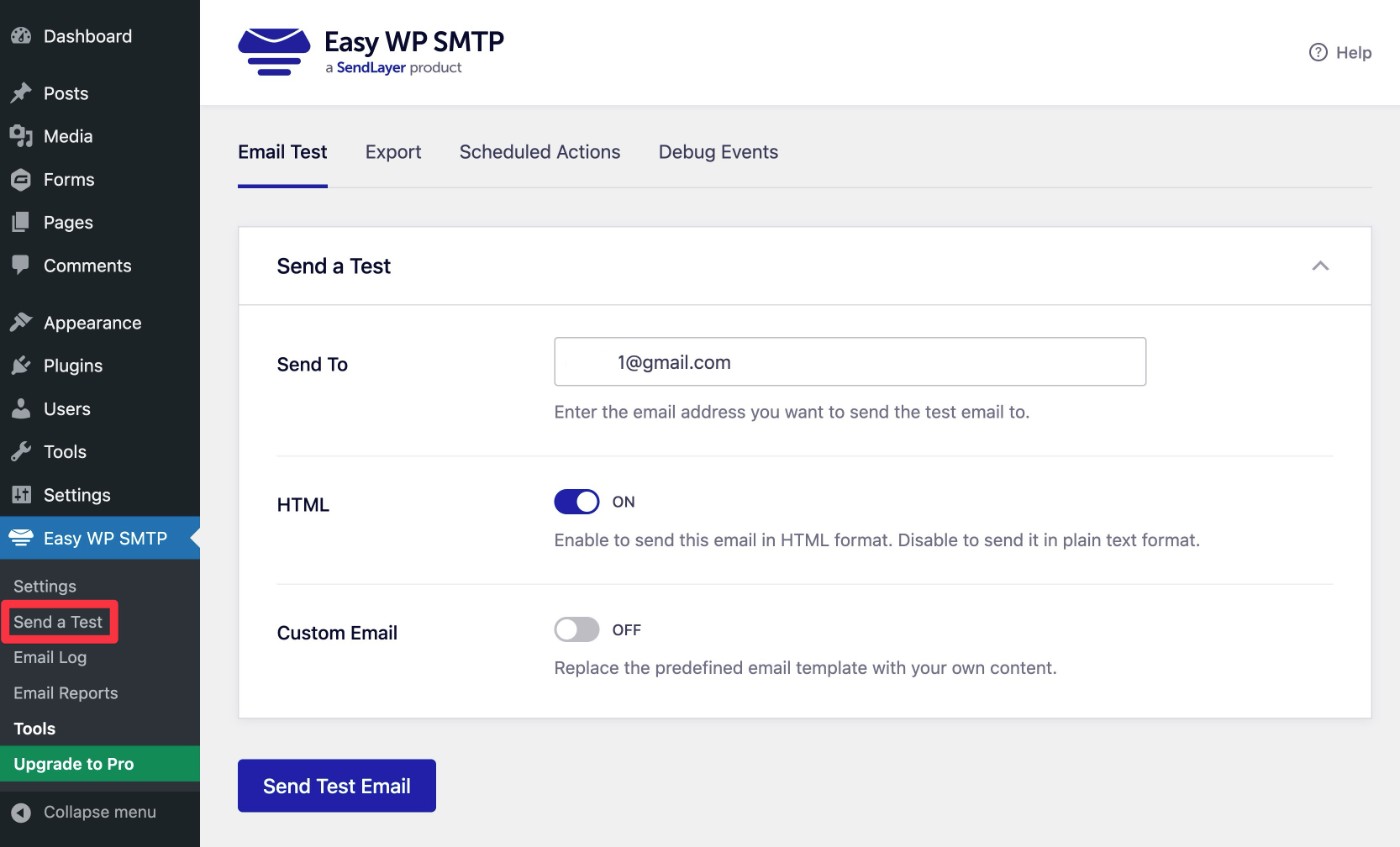Open the Plugins menu item
This screenshot has height=847, width=1400.
[100, 365]
